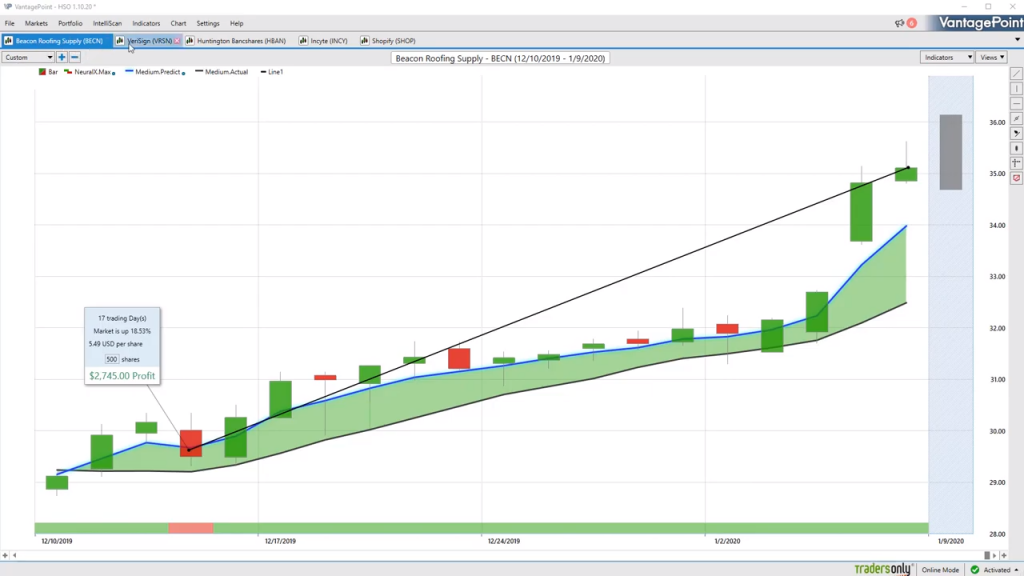Expand the Activated status arrow
This screenshot has height=576, width=1024.
point(1016,570)
